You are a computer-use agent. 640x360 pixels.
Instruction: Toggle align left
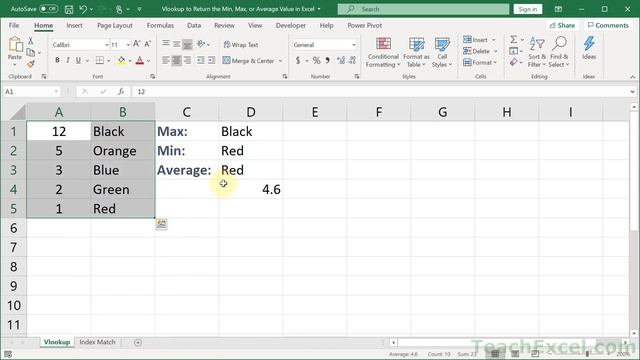click(166, 60)
